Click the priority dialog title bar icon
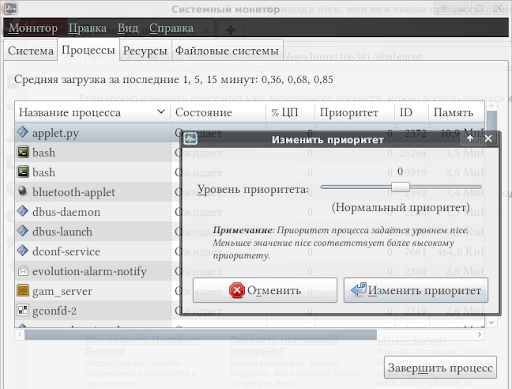512x389 pixels. click(x=190, y=138)
